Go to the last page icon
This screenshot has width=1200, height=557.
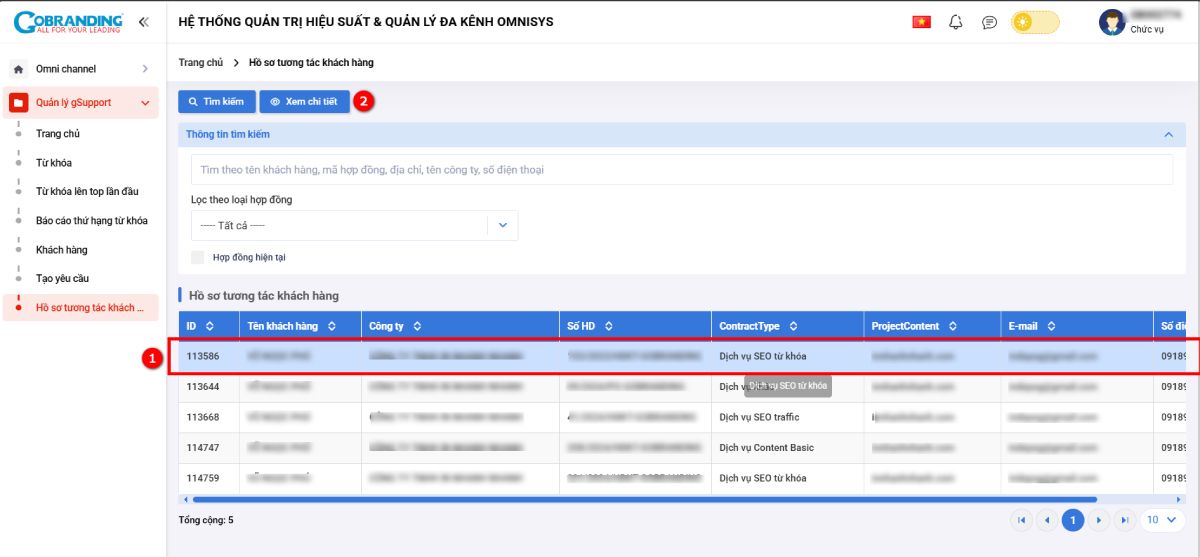[1124, 520]
